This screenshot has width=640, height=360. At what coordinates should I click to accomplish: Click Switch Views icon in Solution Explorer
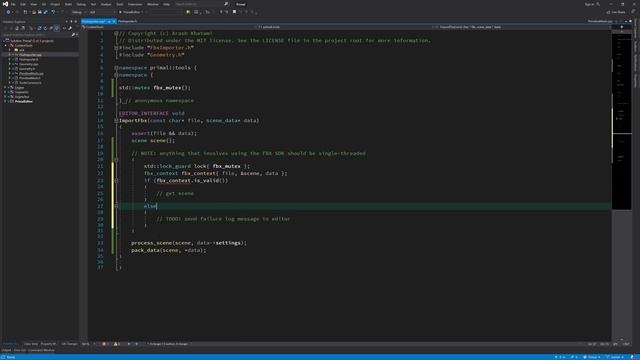pos(23,28)
